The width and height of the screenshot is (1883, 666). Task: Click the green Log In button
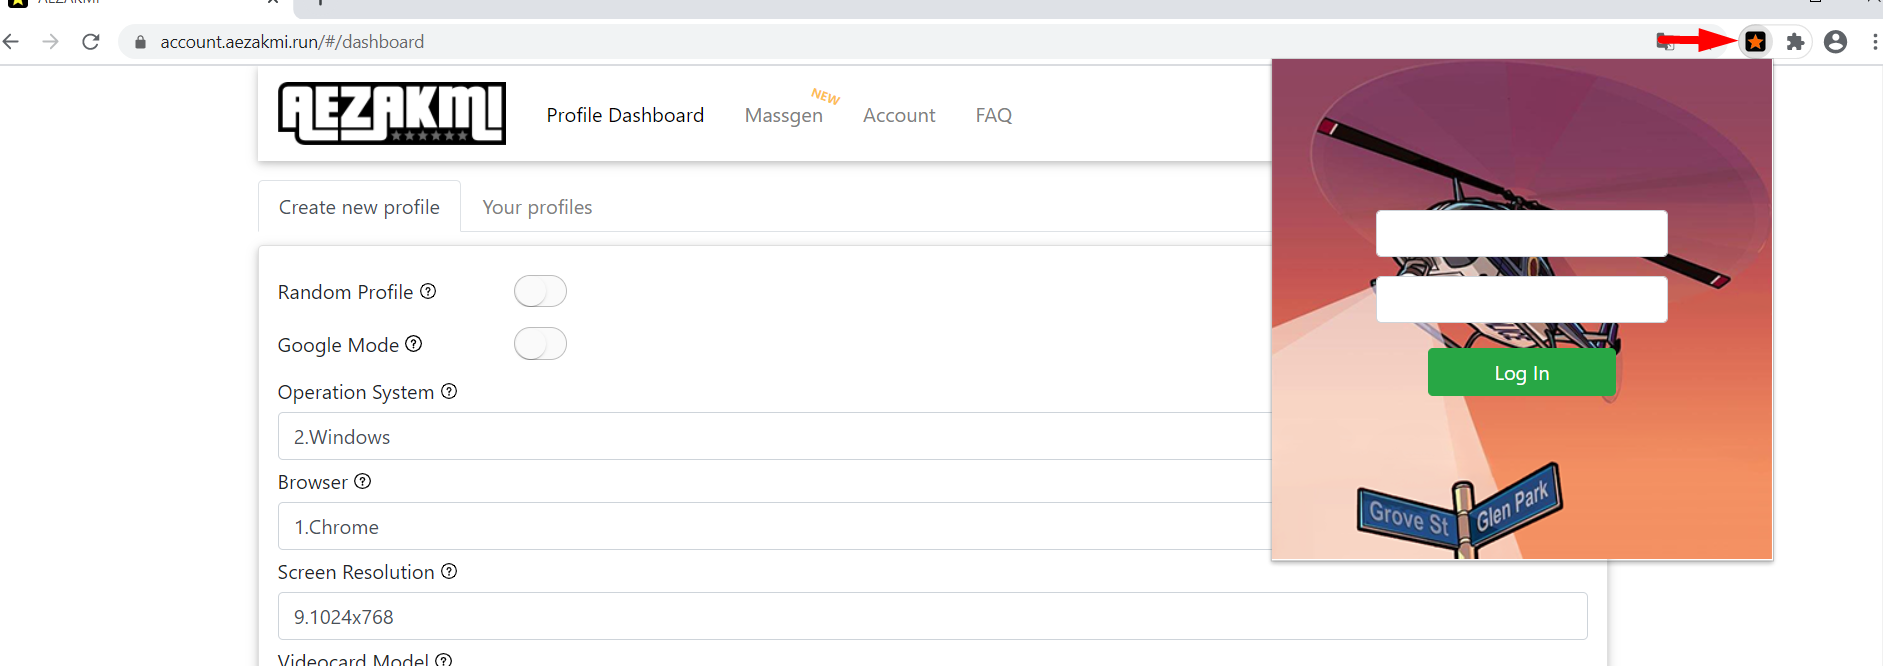[1521, 372]
